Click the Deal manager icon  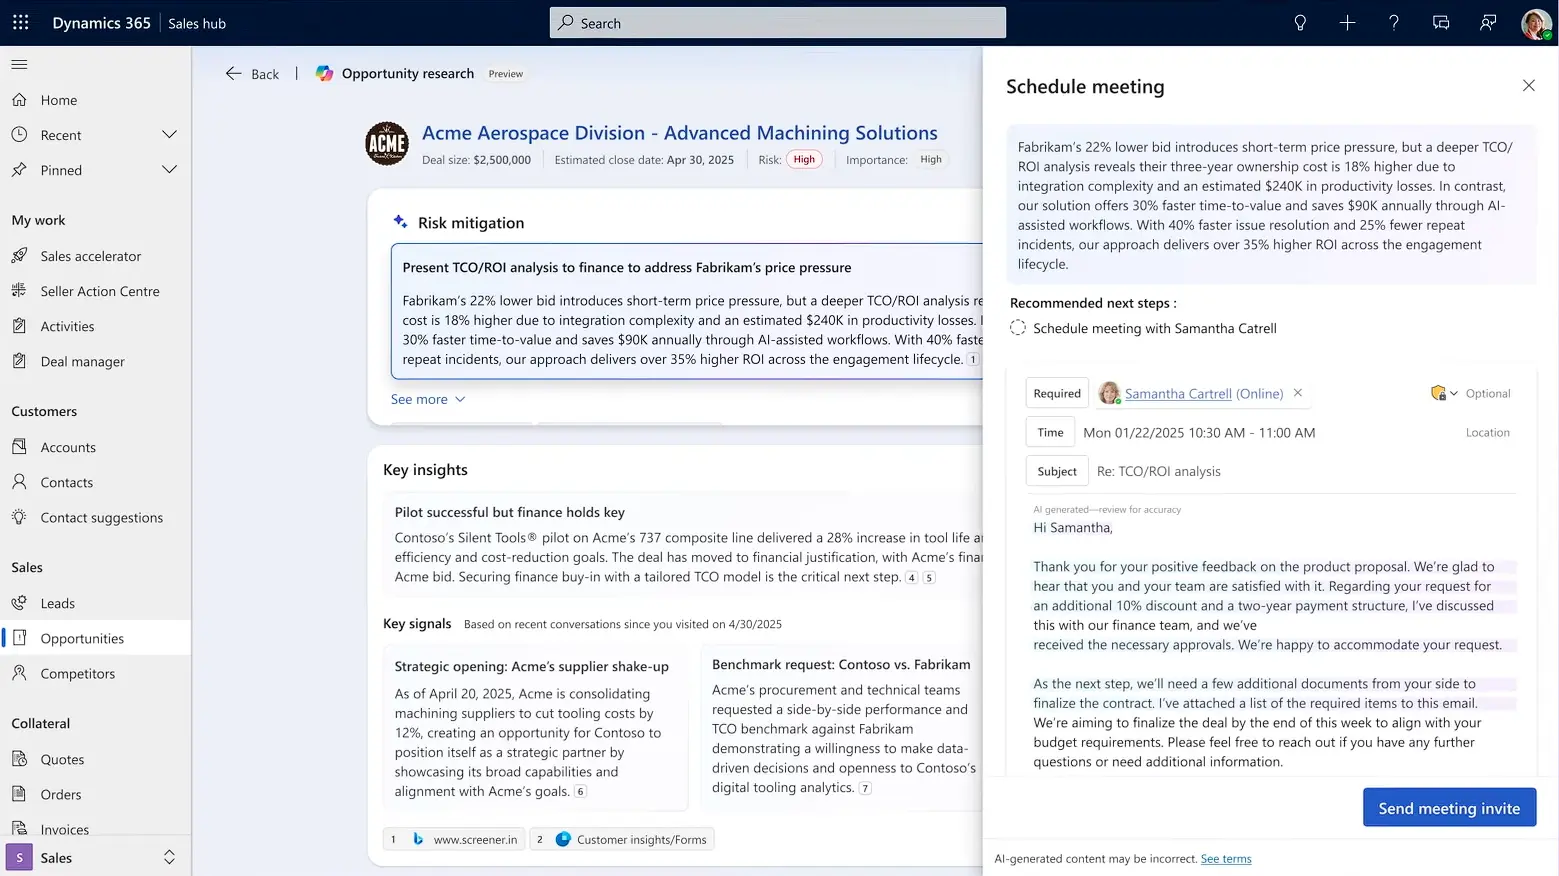[x=19, y=361]
